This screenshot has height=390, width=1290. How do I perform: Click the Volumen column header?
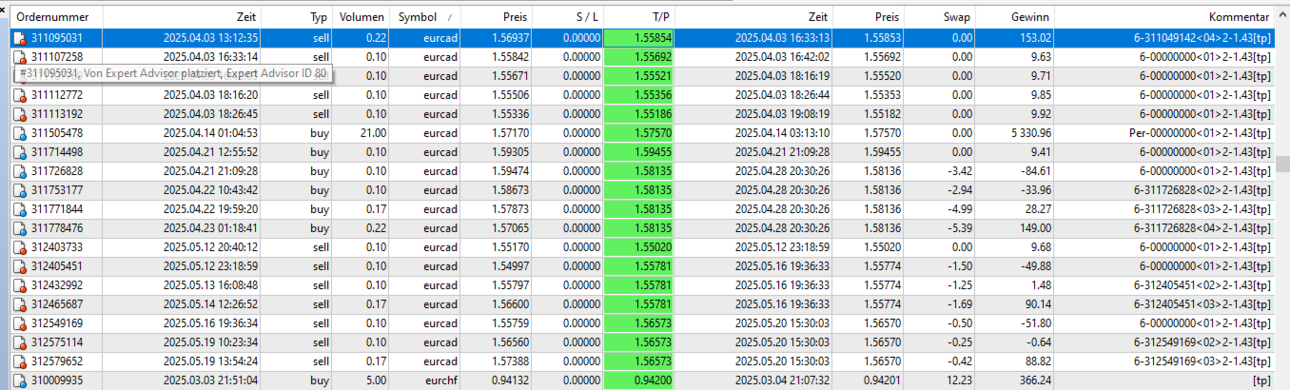click(x=362, y=17)
